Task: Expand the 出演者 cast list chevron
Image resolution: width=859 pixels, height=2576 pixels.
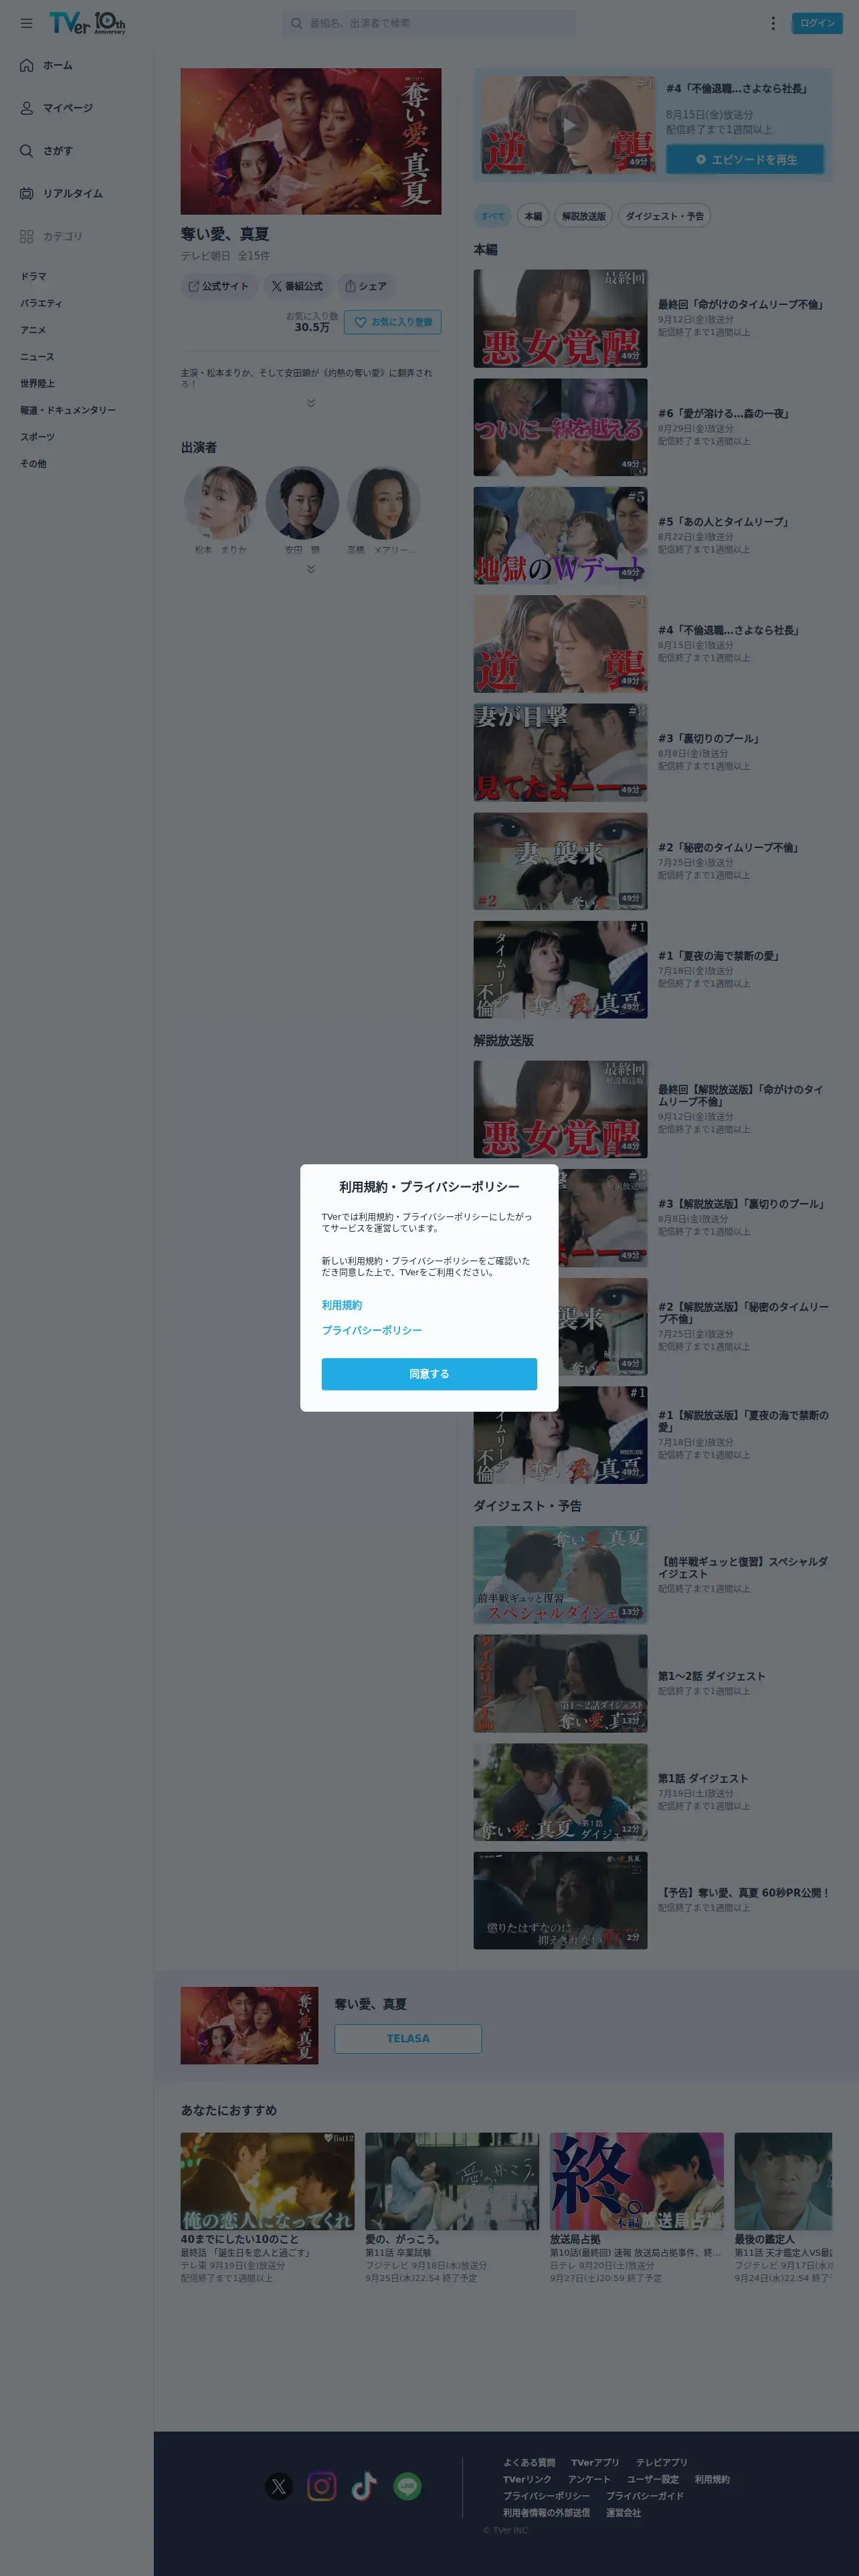Action: coord(311,569)
